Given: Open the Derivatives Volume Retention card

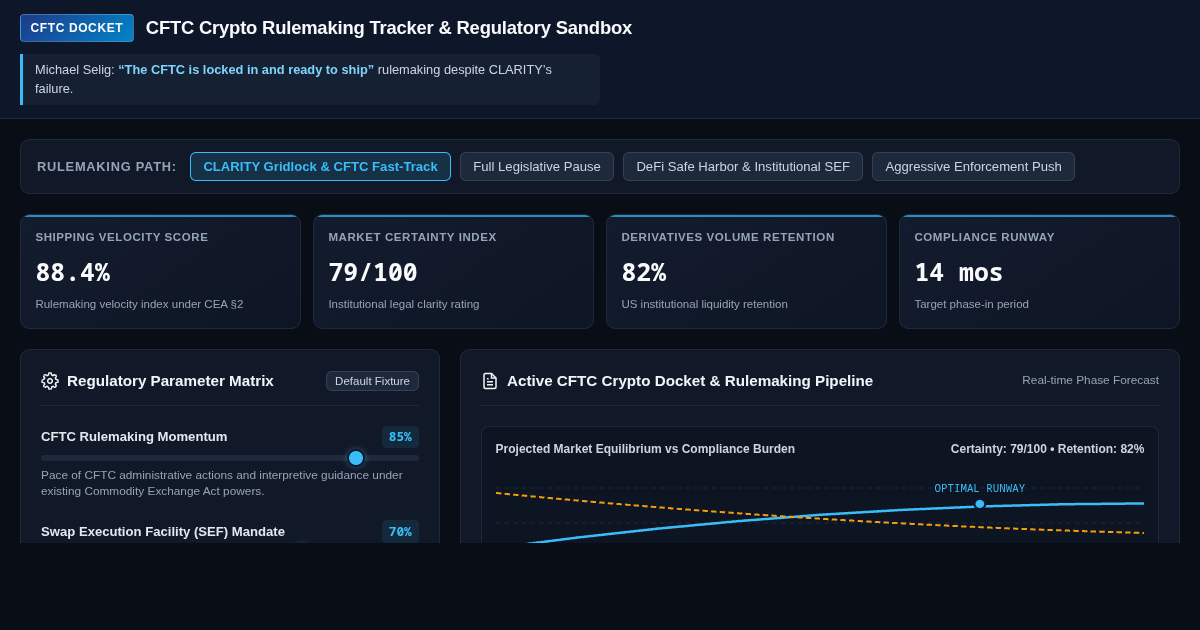Looking at the screenshot, I should click(x=746, y=272).
